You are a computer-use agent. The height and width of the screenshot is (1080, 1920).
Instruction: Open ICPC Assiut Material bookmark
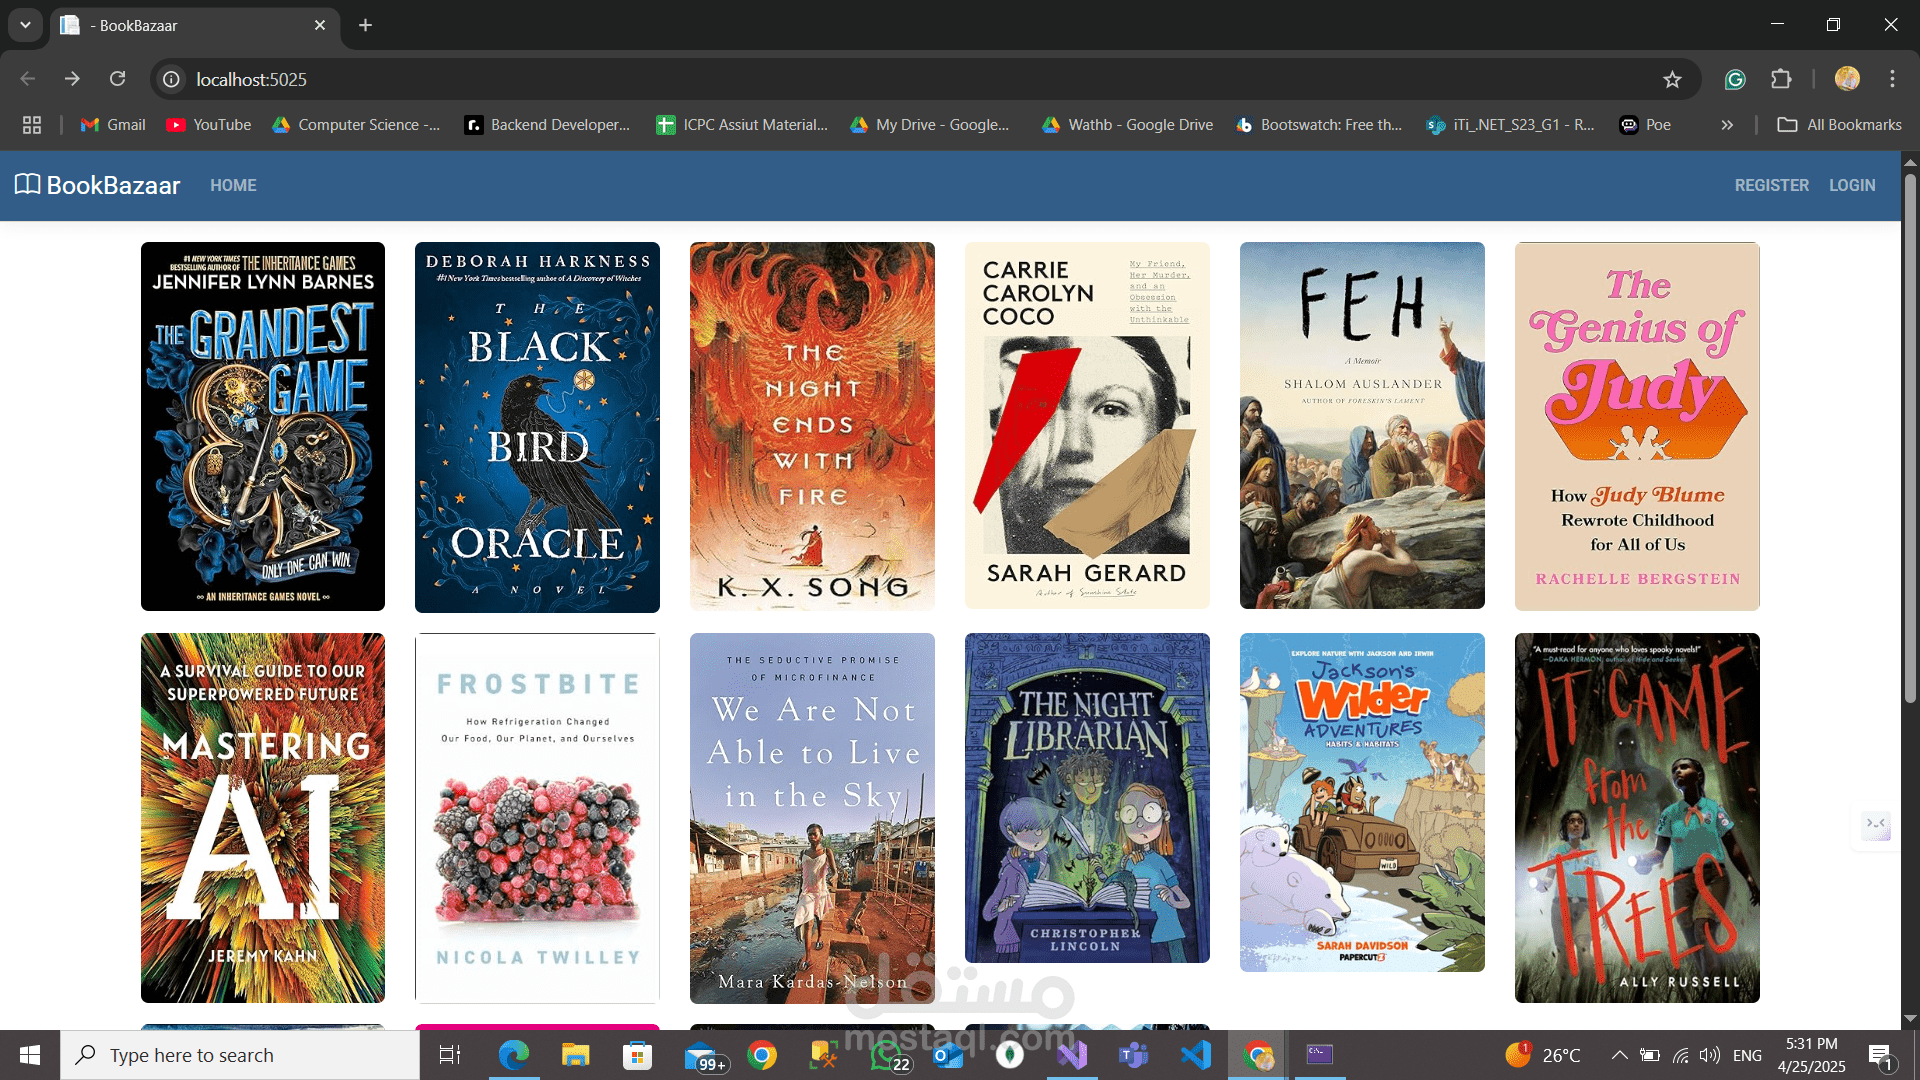[x=742, y=125]
